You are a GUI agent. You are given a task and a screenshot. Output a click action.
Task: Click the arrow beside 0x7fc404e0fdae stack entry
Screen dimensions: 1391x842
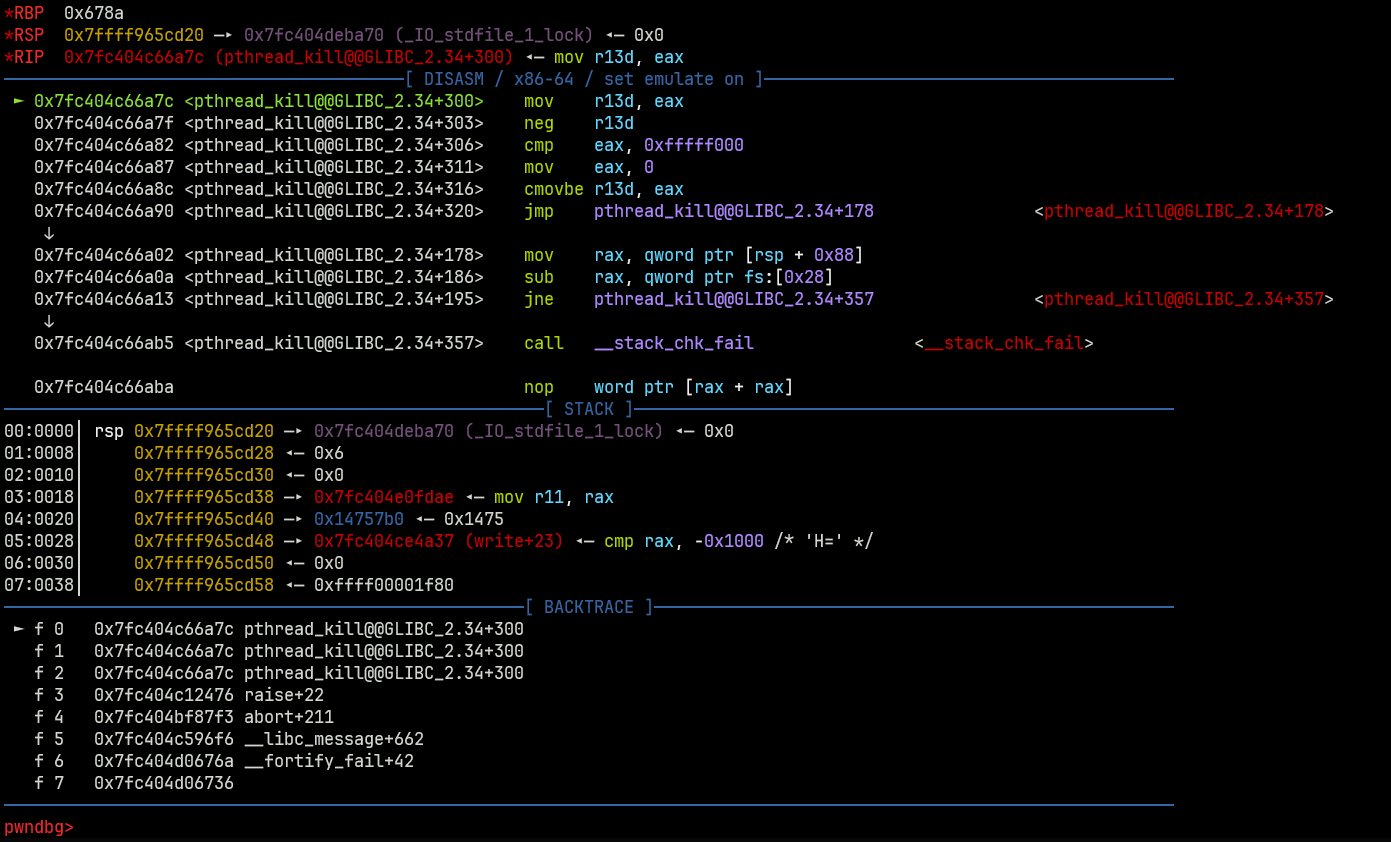coord(293,497)
